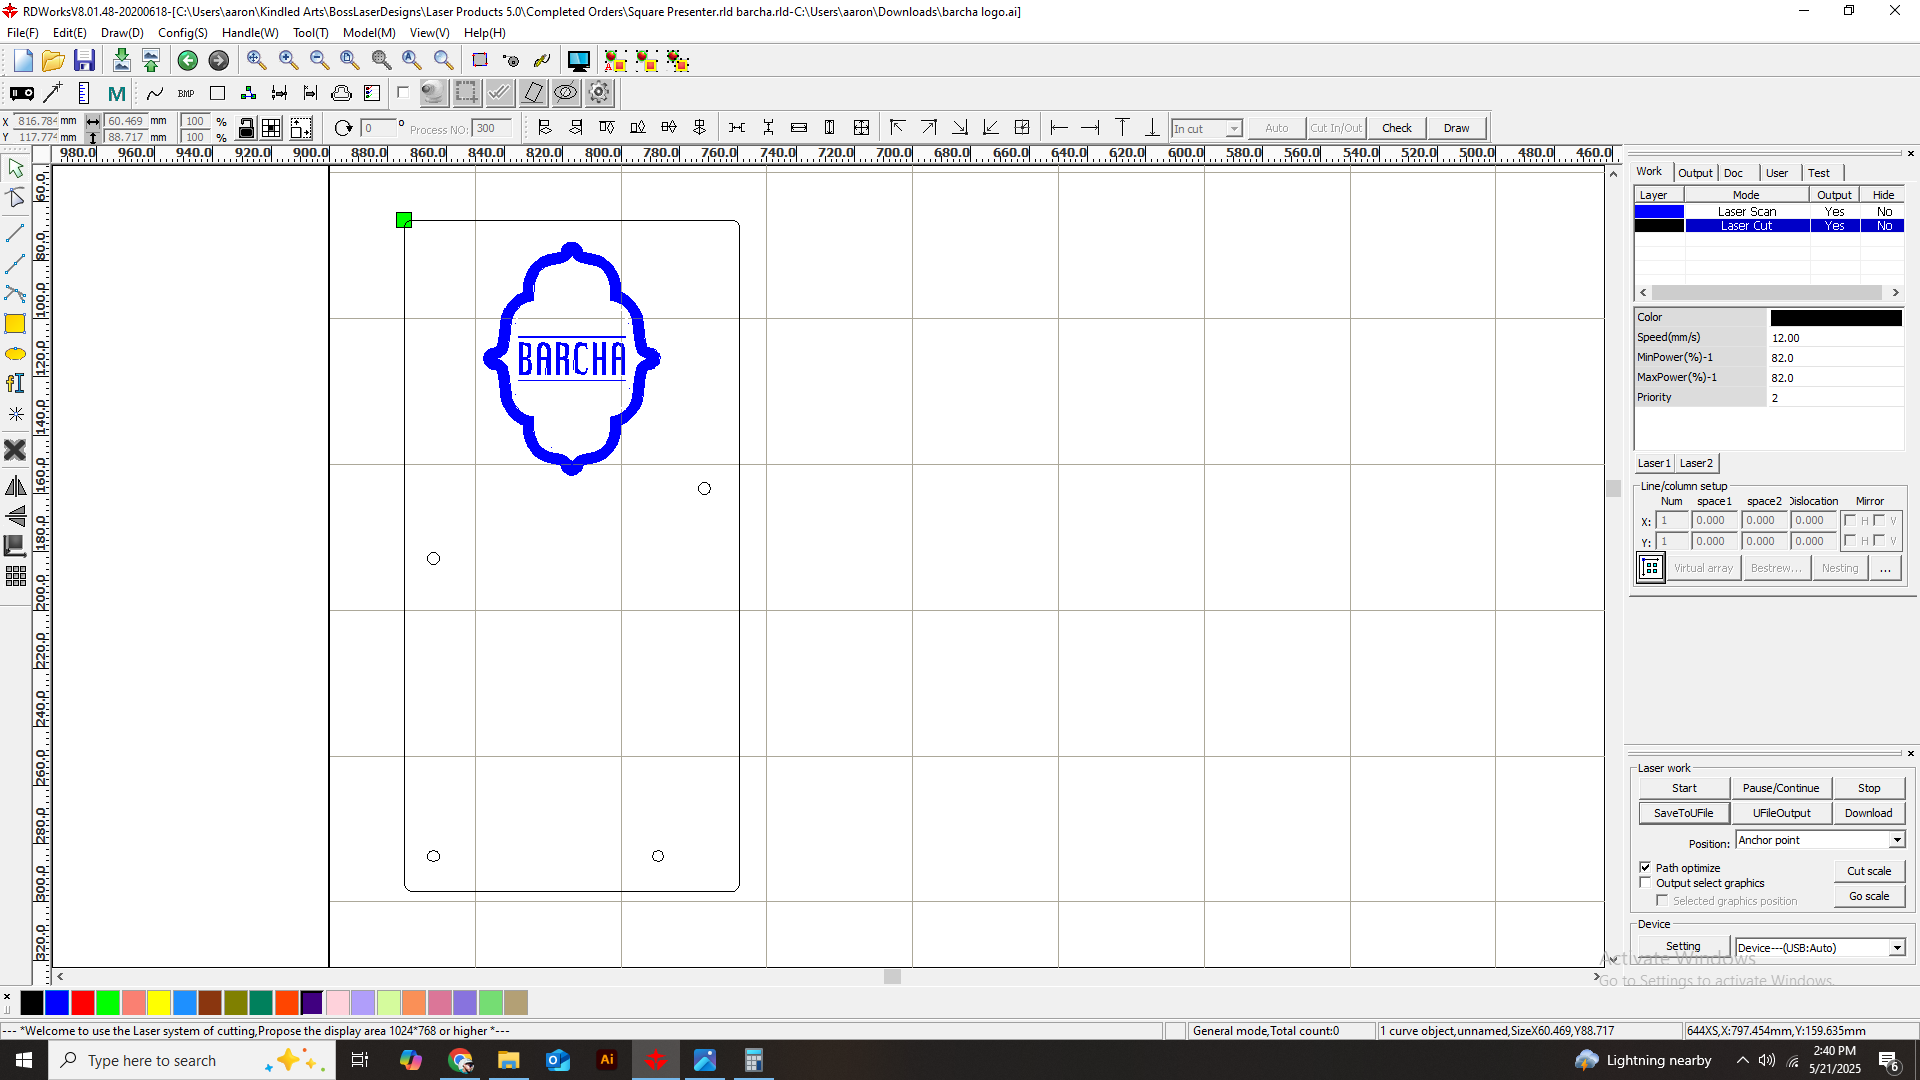Click the Go scale button
Screen dimensions: 1920x1080
point(1869,896)
